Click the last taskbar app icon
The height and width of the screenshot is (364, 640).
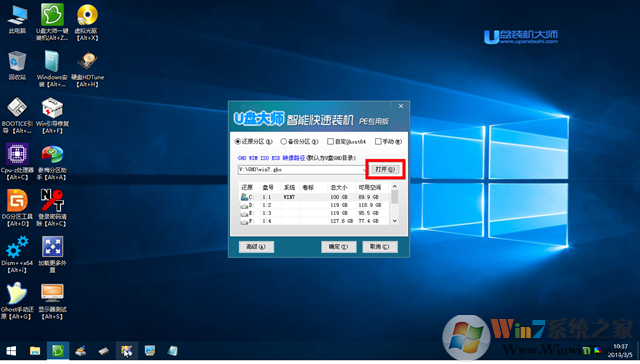point(173,351)
